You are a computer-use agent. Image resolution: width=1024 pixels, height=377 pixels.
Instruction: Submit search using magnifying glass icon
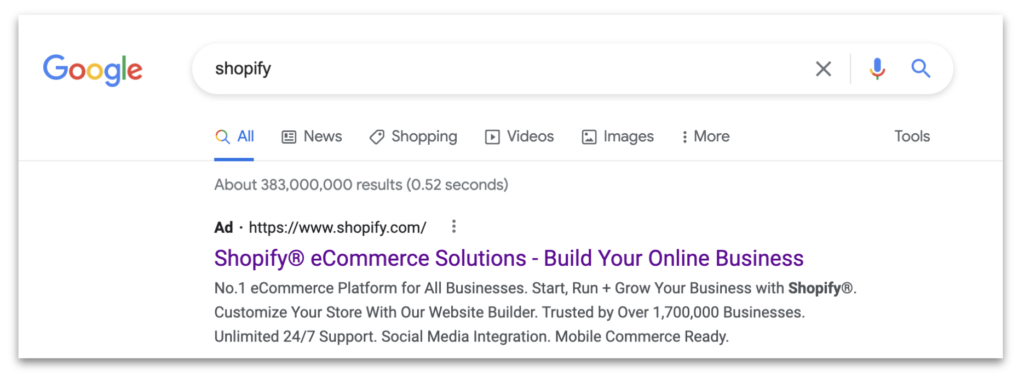[x=921, y=68]
